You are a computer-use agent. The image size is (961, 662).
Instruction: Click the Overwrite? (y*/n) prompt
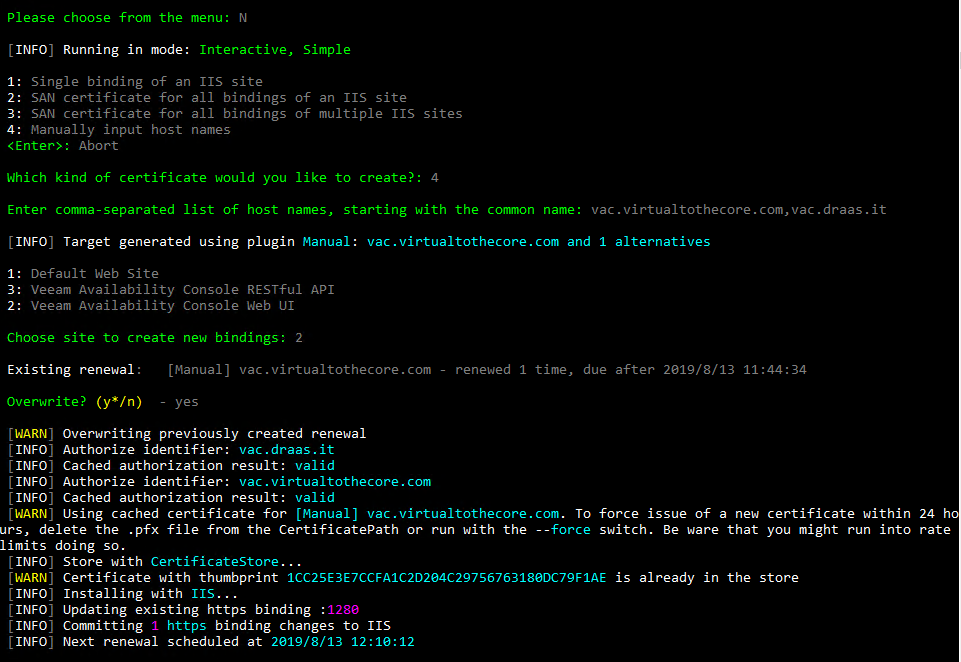[75, 401]
